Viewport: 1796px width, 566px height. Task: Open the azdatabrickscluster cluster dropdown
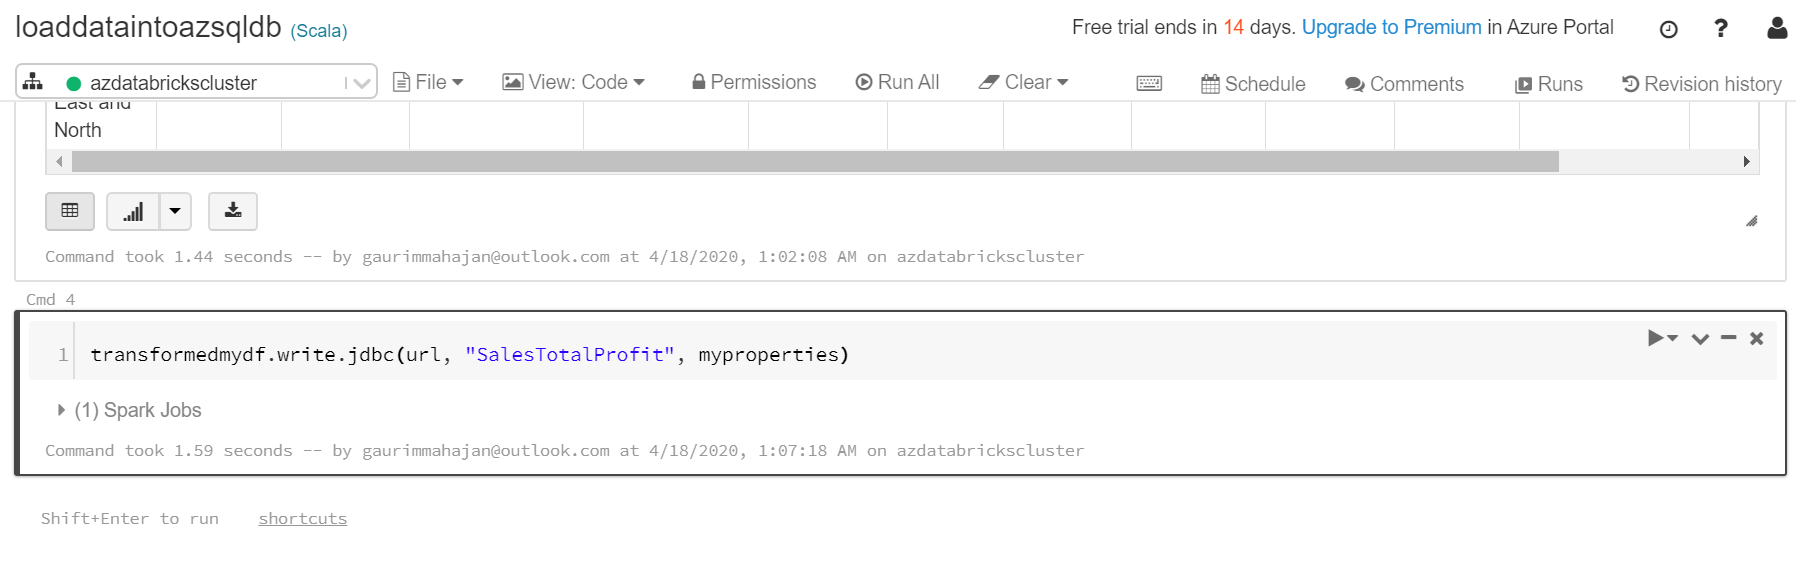[361, 83]
